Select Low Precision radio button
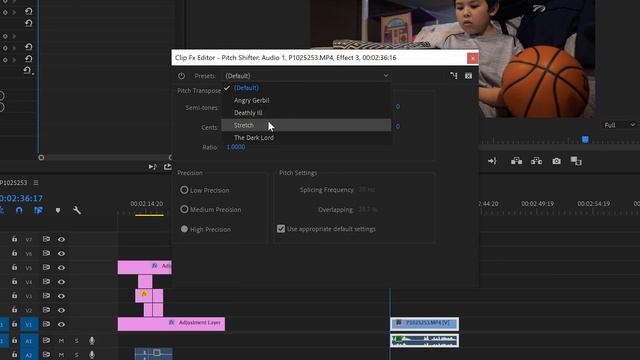 click(x=184, y=190)
